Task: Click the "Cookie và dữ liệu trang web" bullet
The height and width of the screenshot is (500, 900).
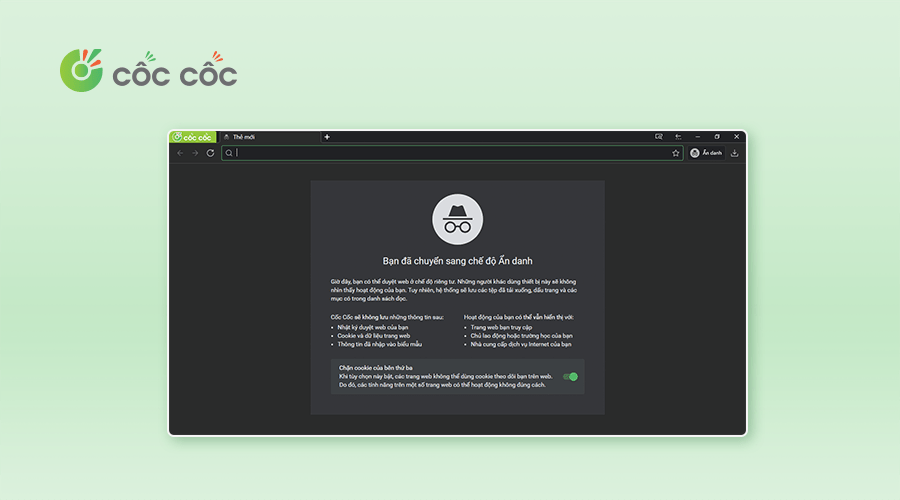Action: point(374,336)
